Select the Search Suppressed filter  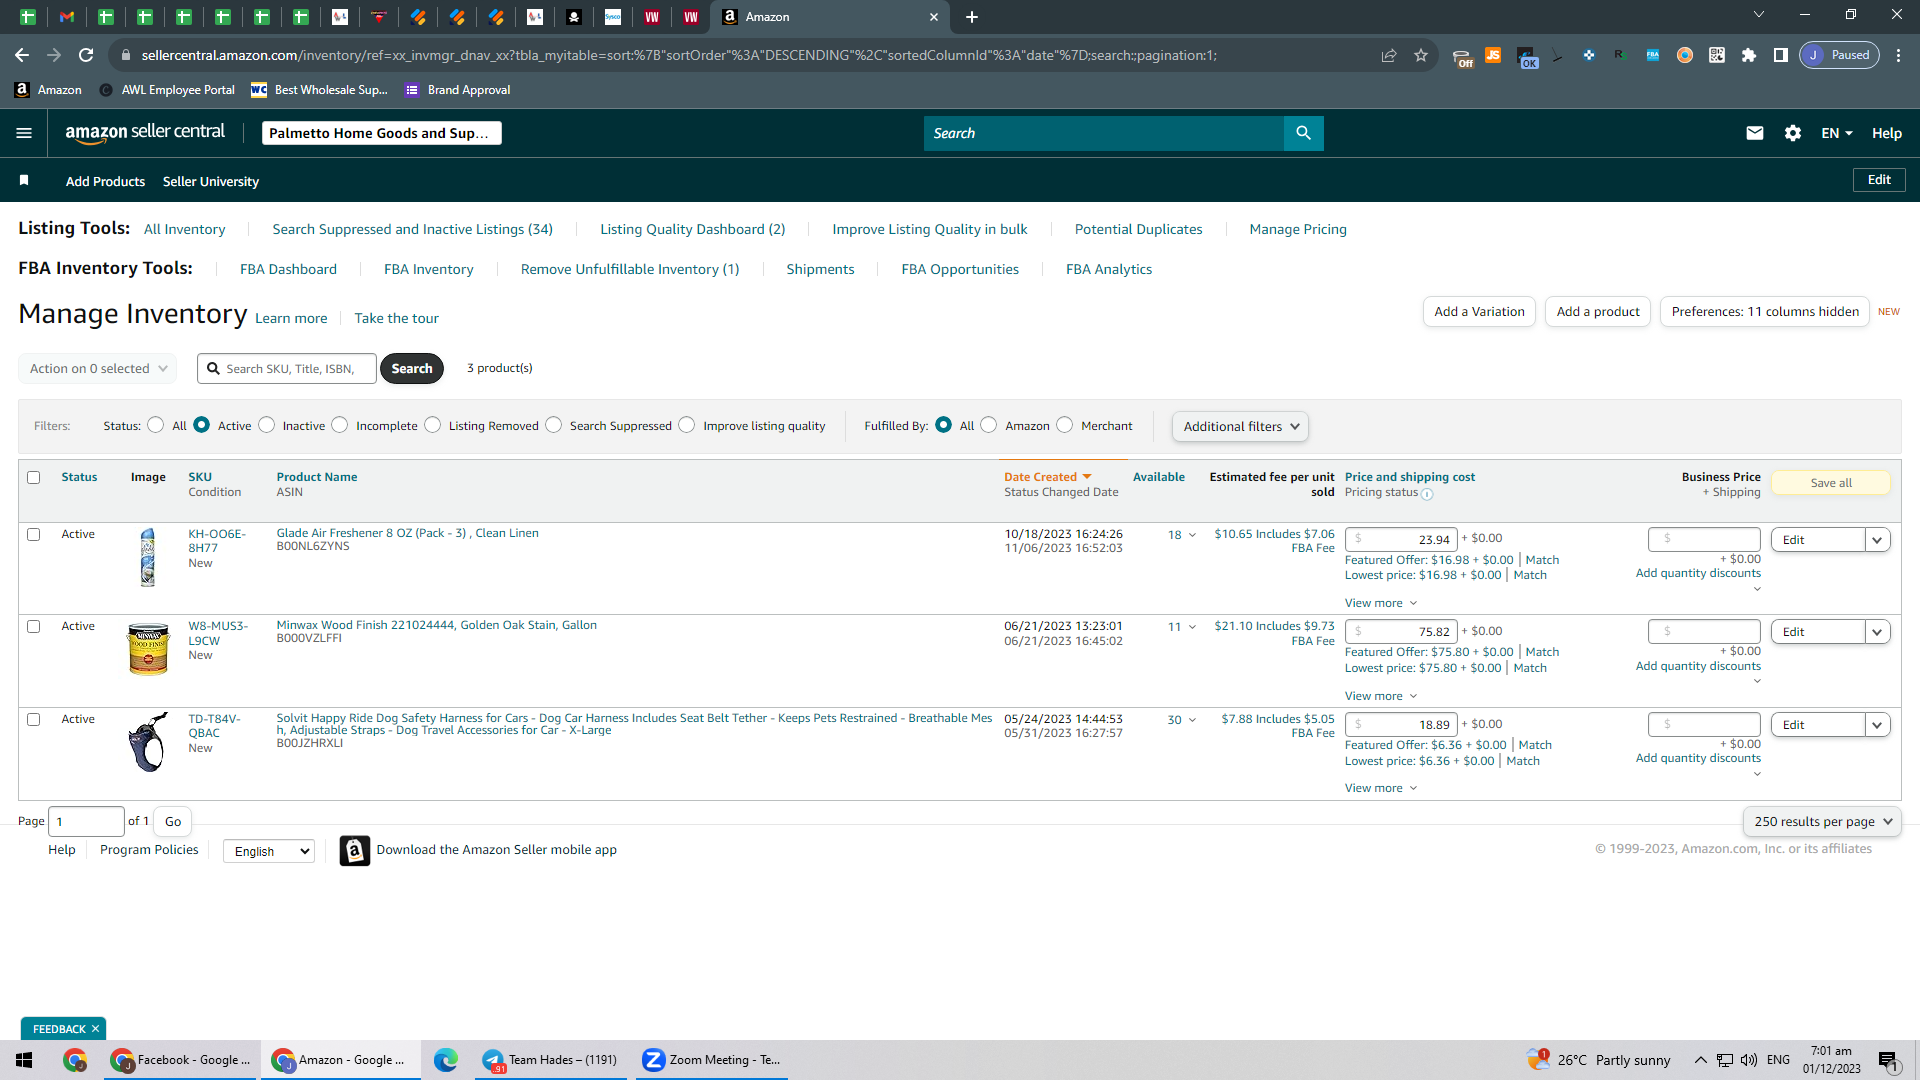[553, 425]
